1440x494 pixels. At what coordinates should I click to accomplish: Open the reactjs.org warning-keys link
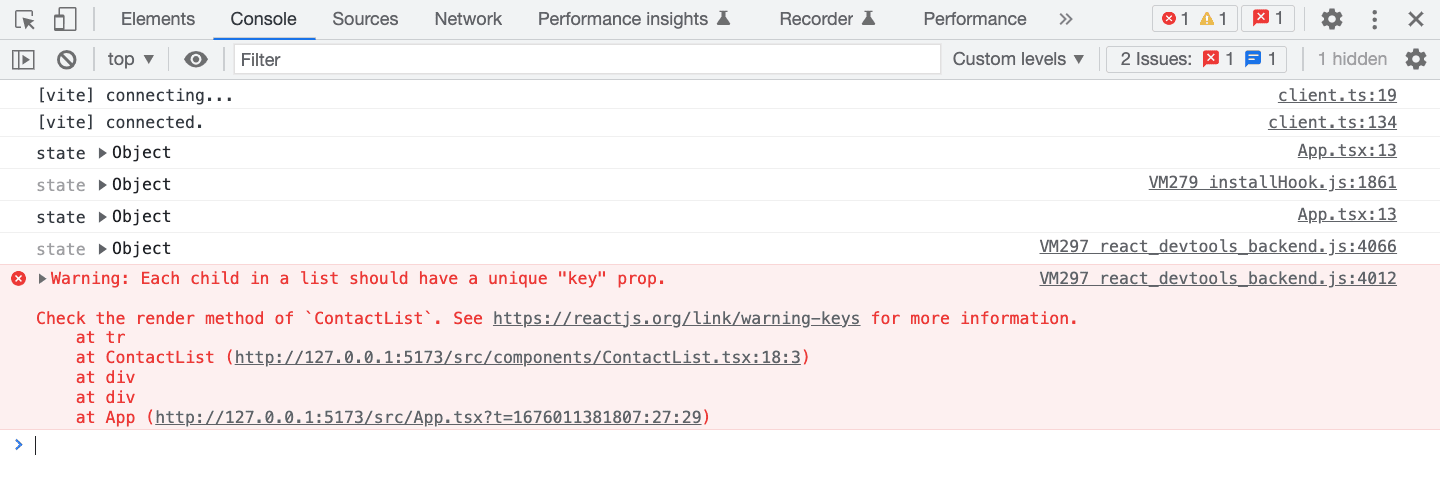676,318
